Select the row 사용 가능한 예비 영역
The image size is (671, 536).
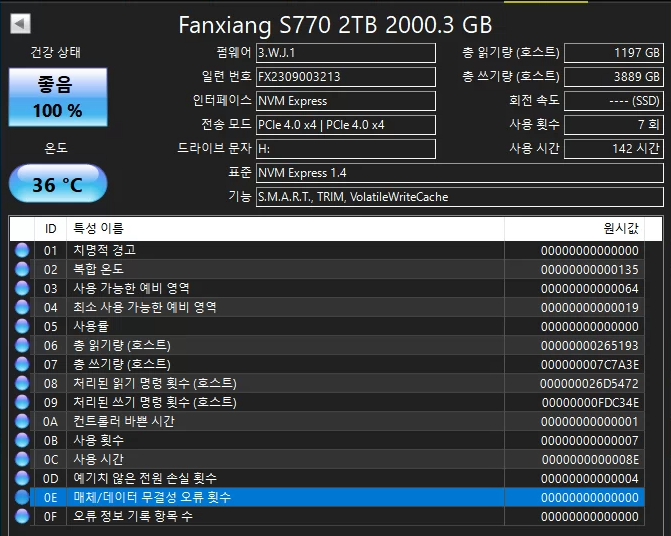[327, 288]
